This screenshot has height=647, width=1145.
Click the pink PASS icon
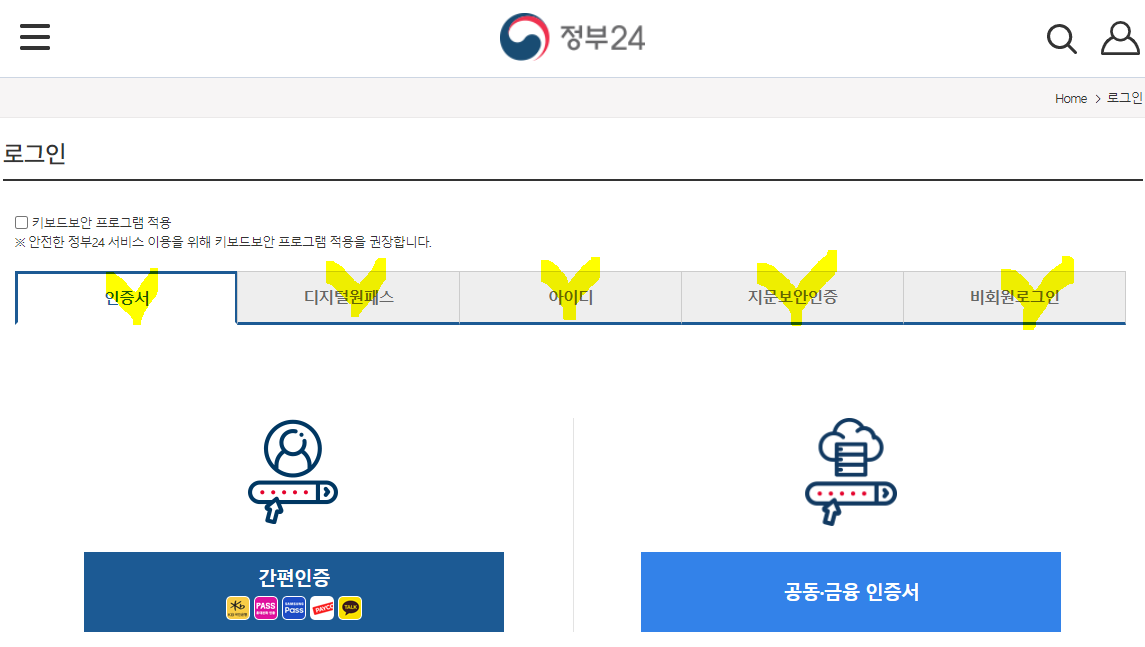[266, 608]
